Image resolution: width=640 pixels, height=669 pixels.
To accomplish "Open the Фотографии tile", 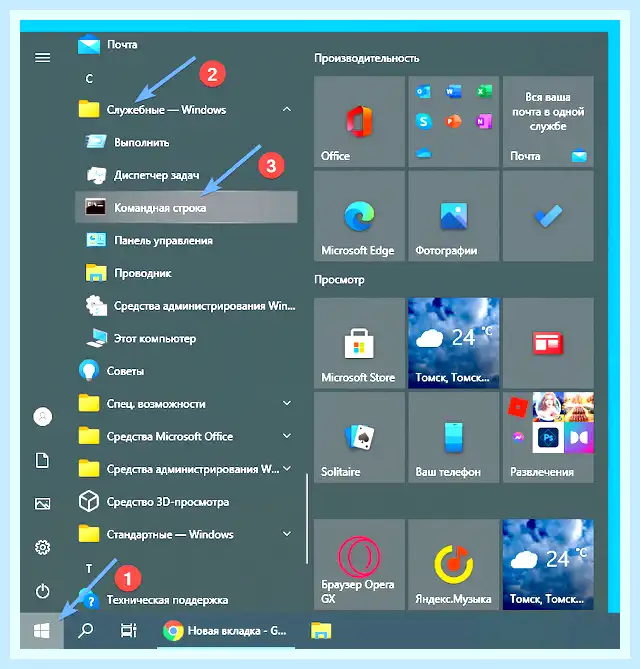I will tap(454, 216).
